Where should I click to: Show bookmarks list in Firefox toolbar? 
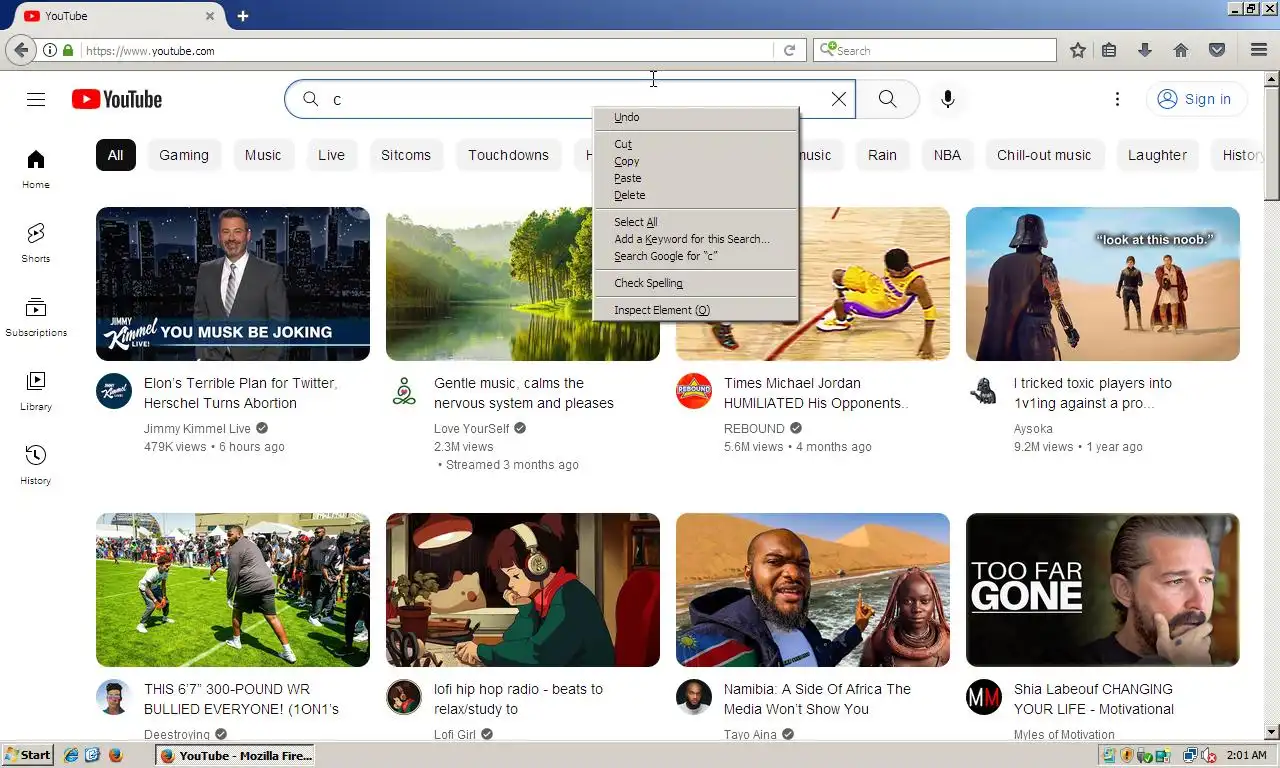[1109, 50]
